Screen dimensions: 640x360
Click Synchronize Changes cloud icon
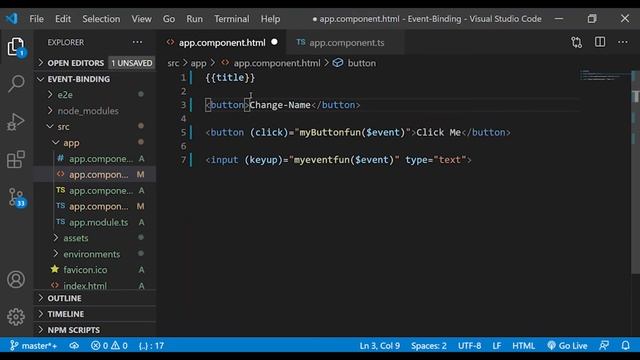[x=74, y=346]
